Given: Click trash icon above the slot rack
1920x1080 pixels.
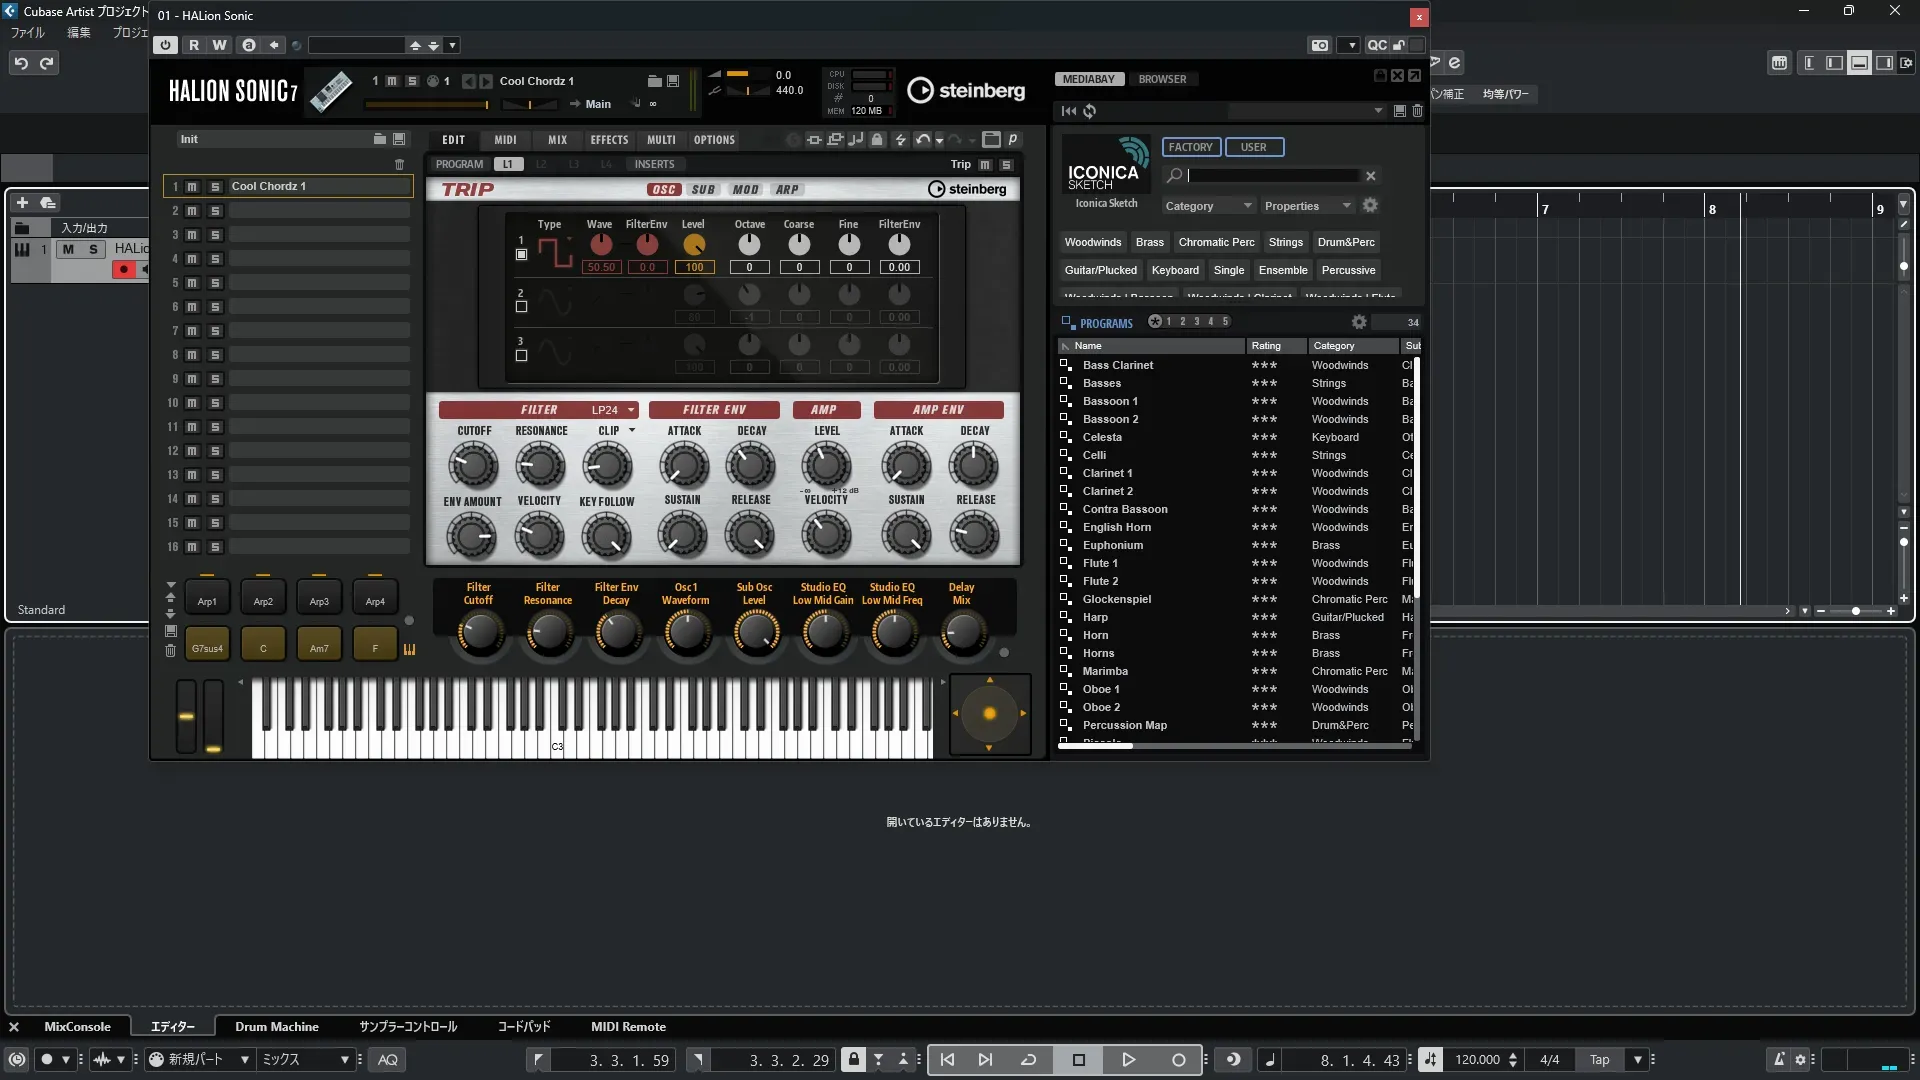Looking at the screenshot, I should [x=400, y=164].
